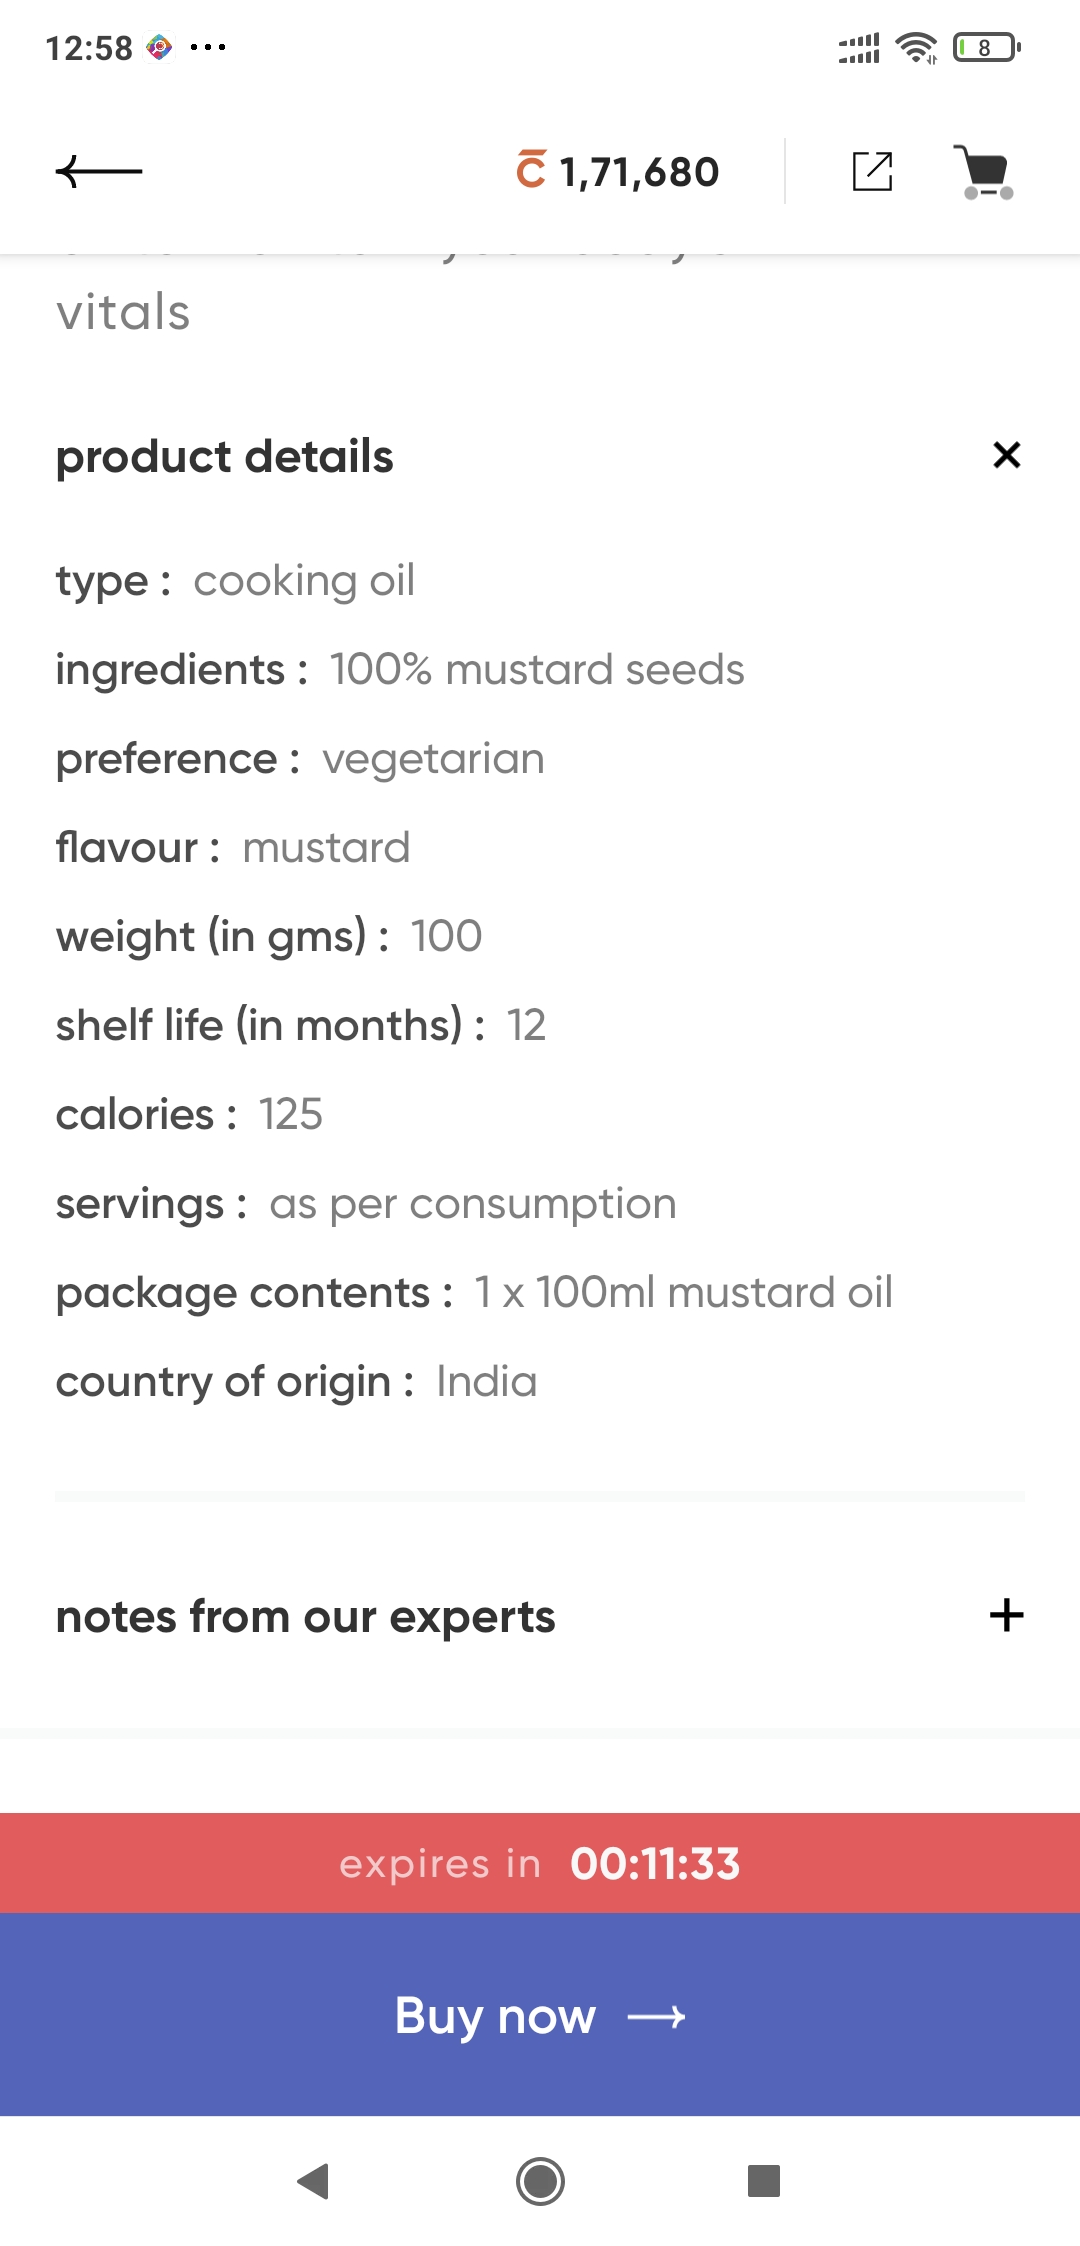The height and width of the screenshot is (2246, 1080).
Task: Tap the 'notes from our experts' heading
Action: pos(305,1617)
